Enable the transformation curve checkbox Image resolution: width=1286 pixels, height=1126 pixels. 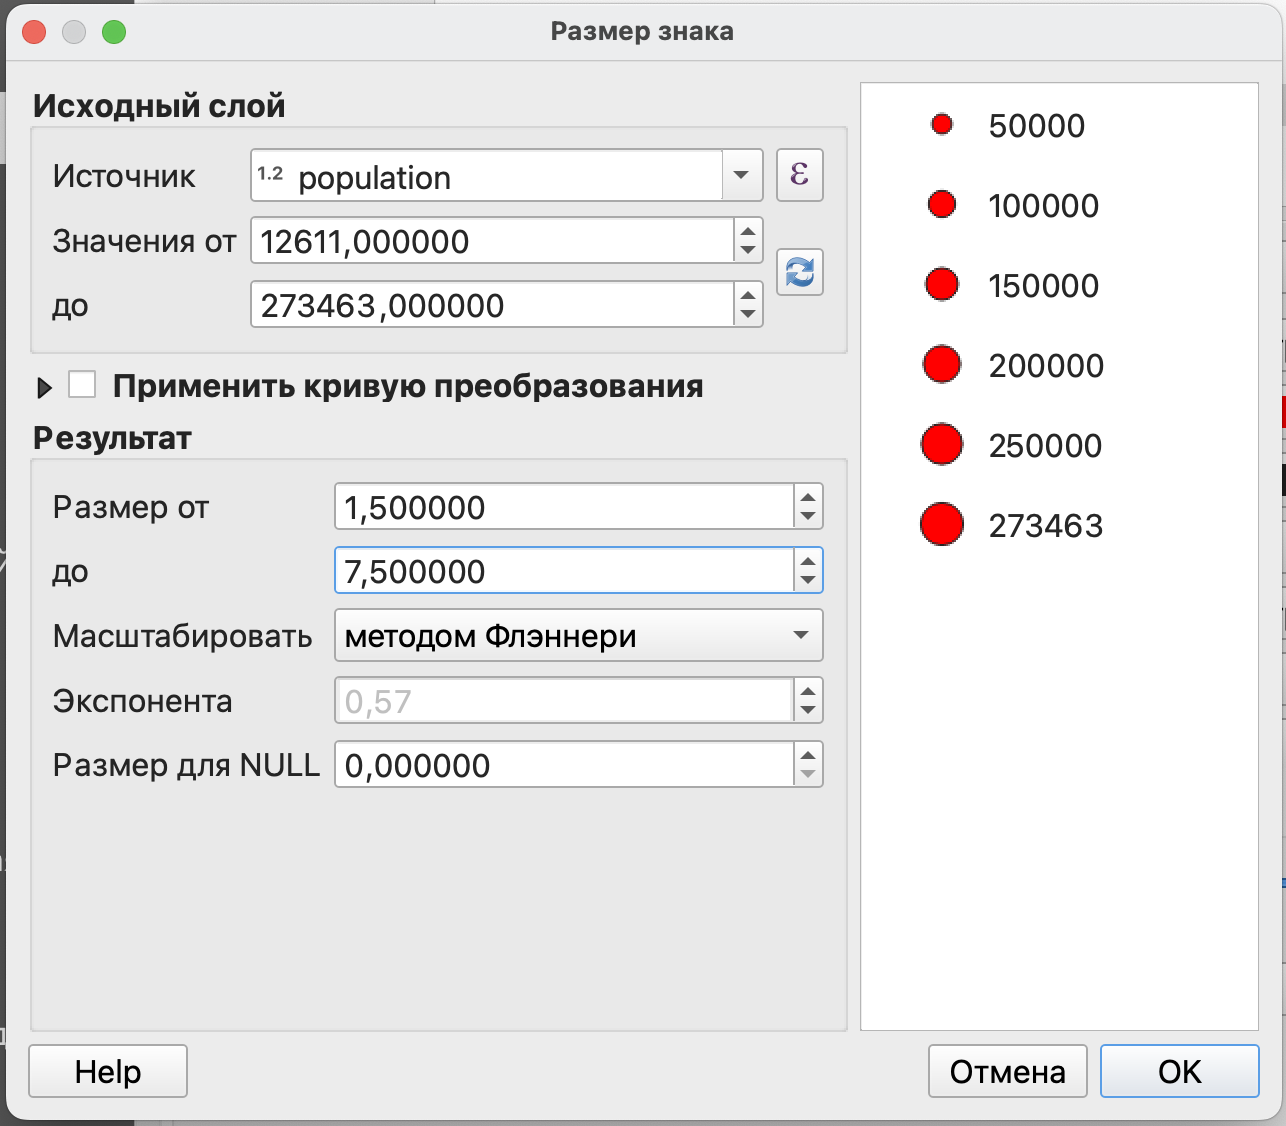pos(82,386)
